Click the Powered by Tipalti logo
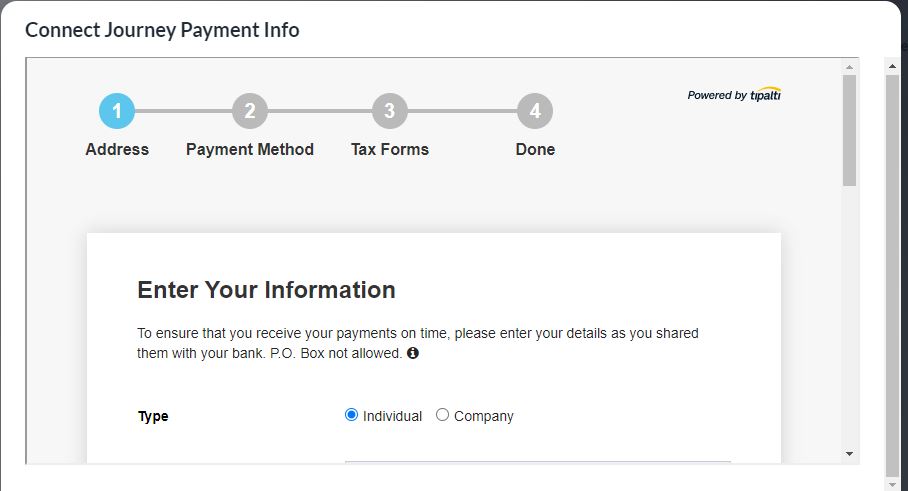Viewport: 908px width, 491px height. click(734, 95)
